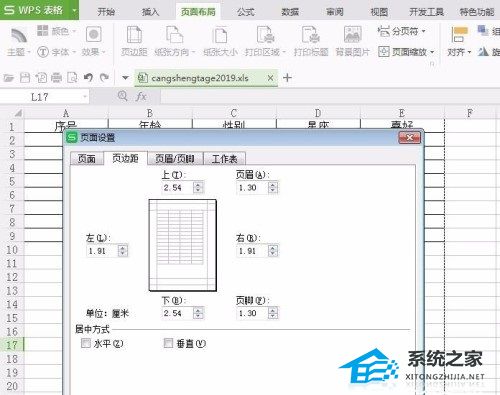Image resolution: width=500 pixels, height=395 pixels.
Task: Open the 视图 ribbon tab
Action: click(x=379, y=12)
